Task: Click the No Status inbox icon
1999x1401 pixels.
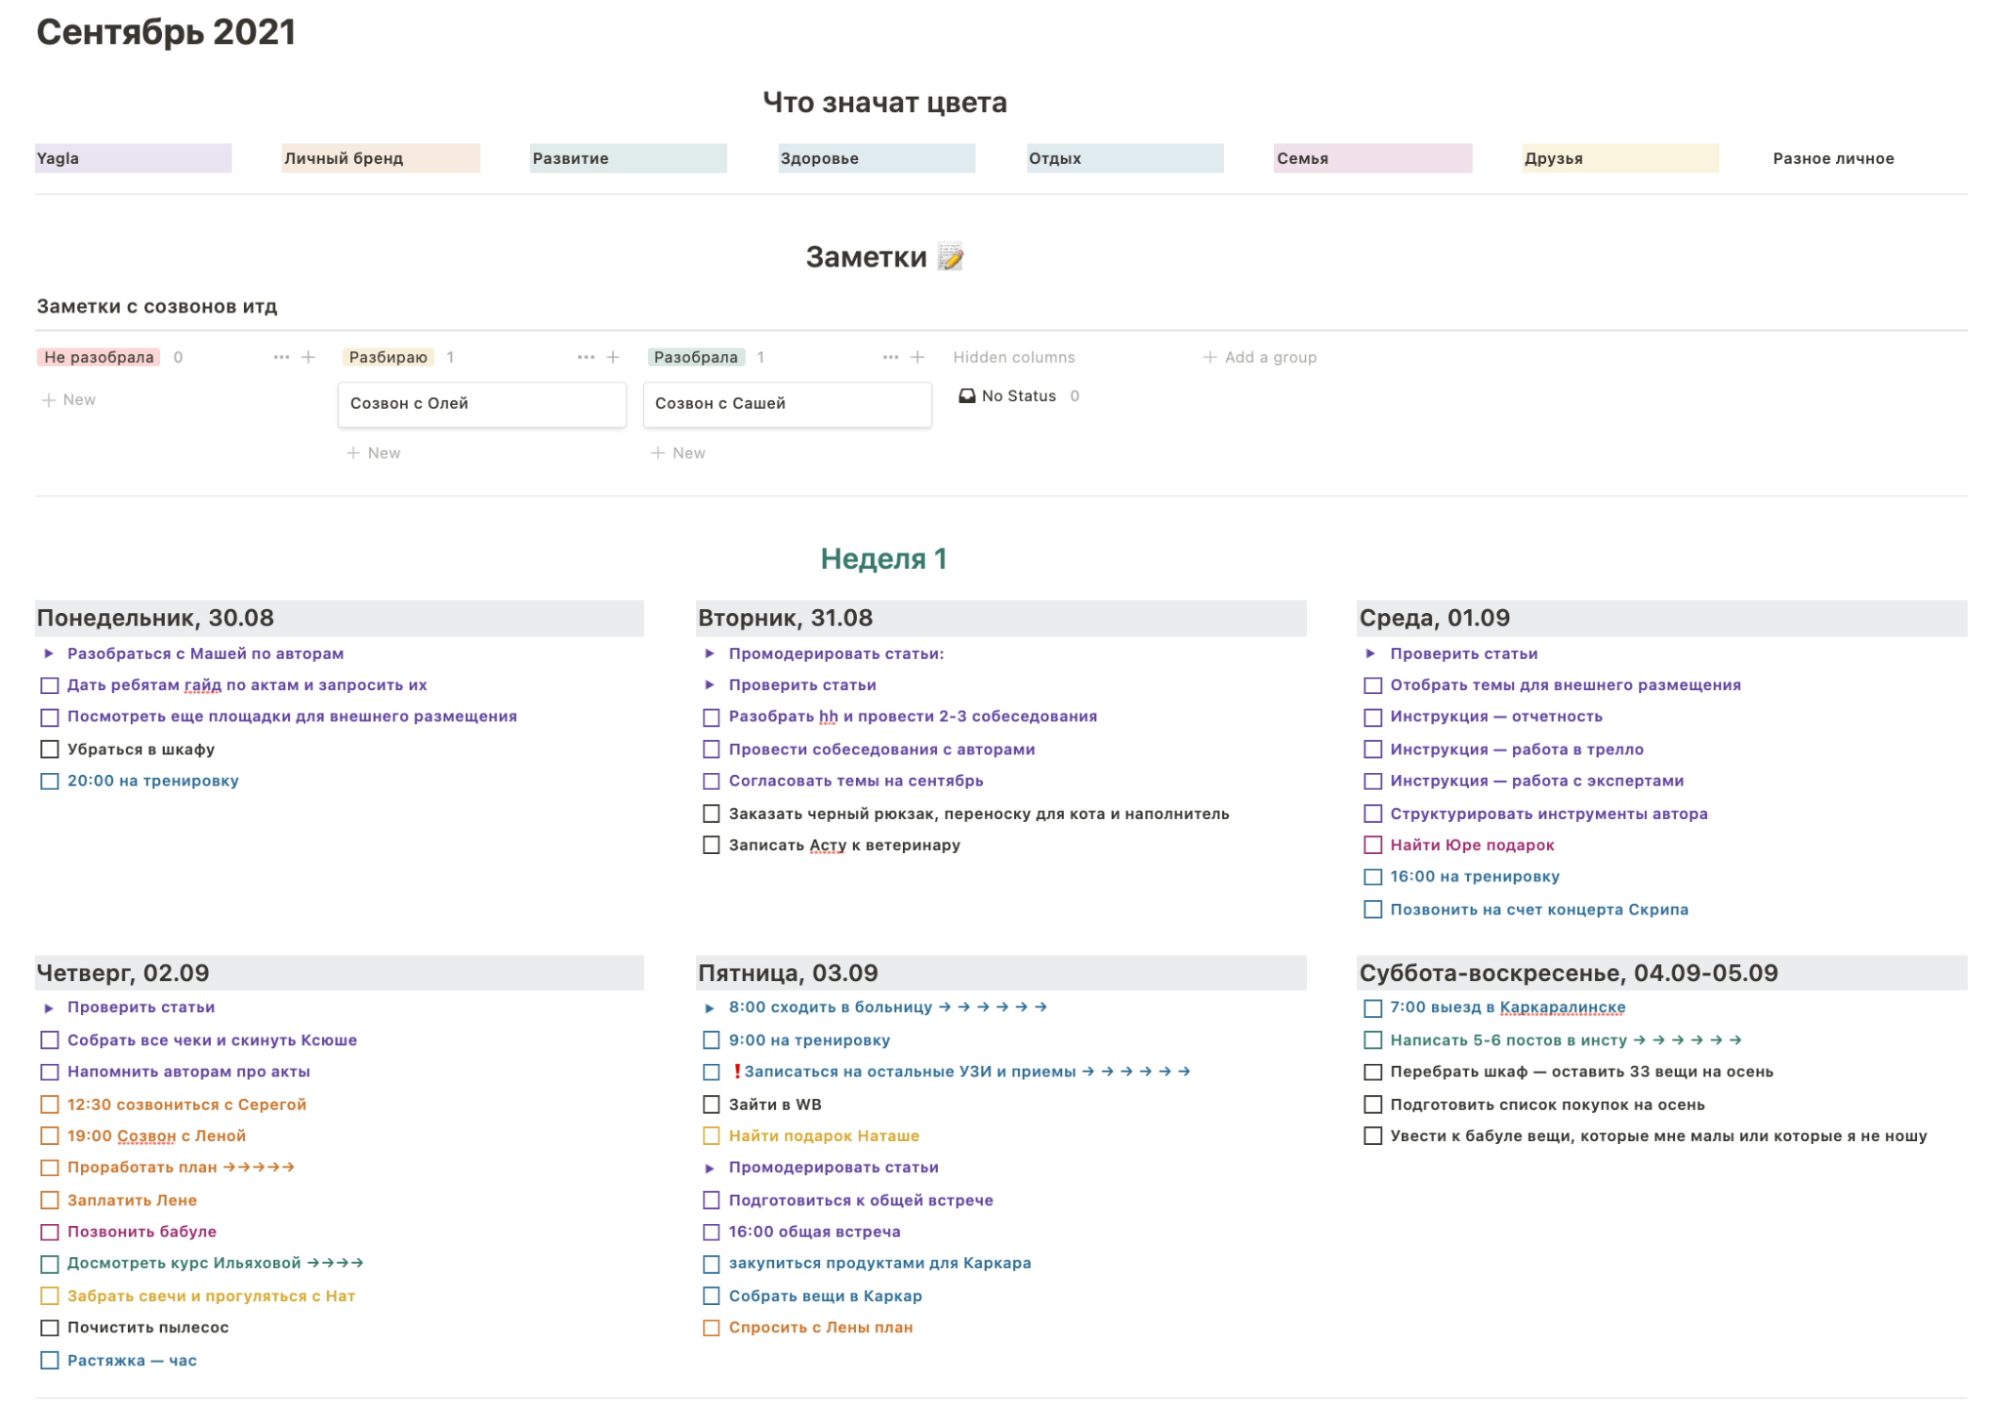Action: coord(966,396)
